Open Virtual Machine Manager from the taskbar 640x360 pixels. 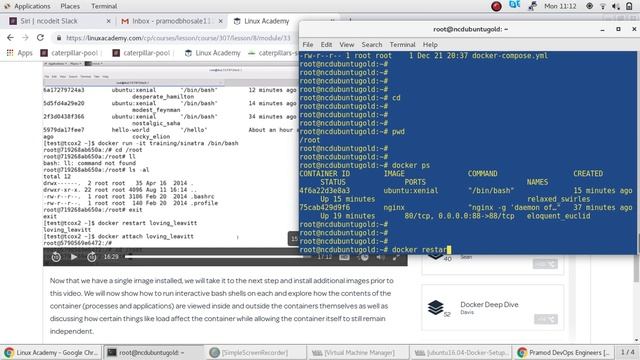(x=358, y=352)
